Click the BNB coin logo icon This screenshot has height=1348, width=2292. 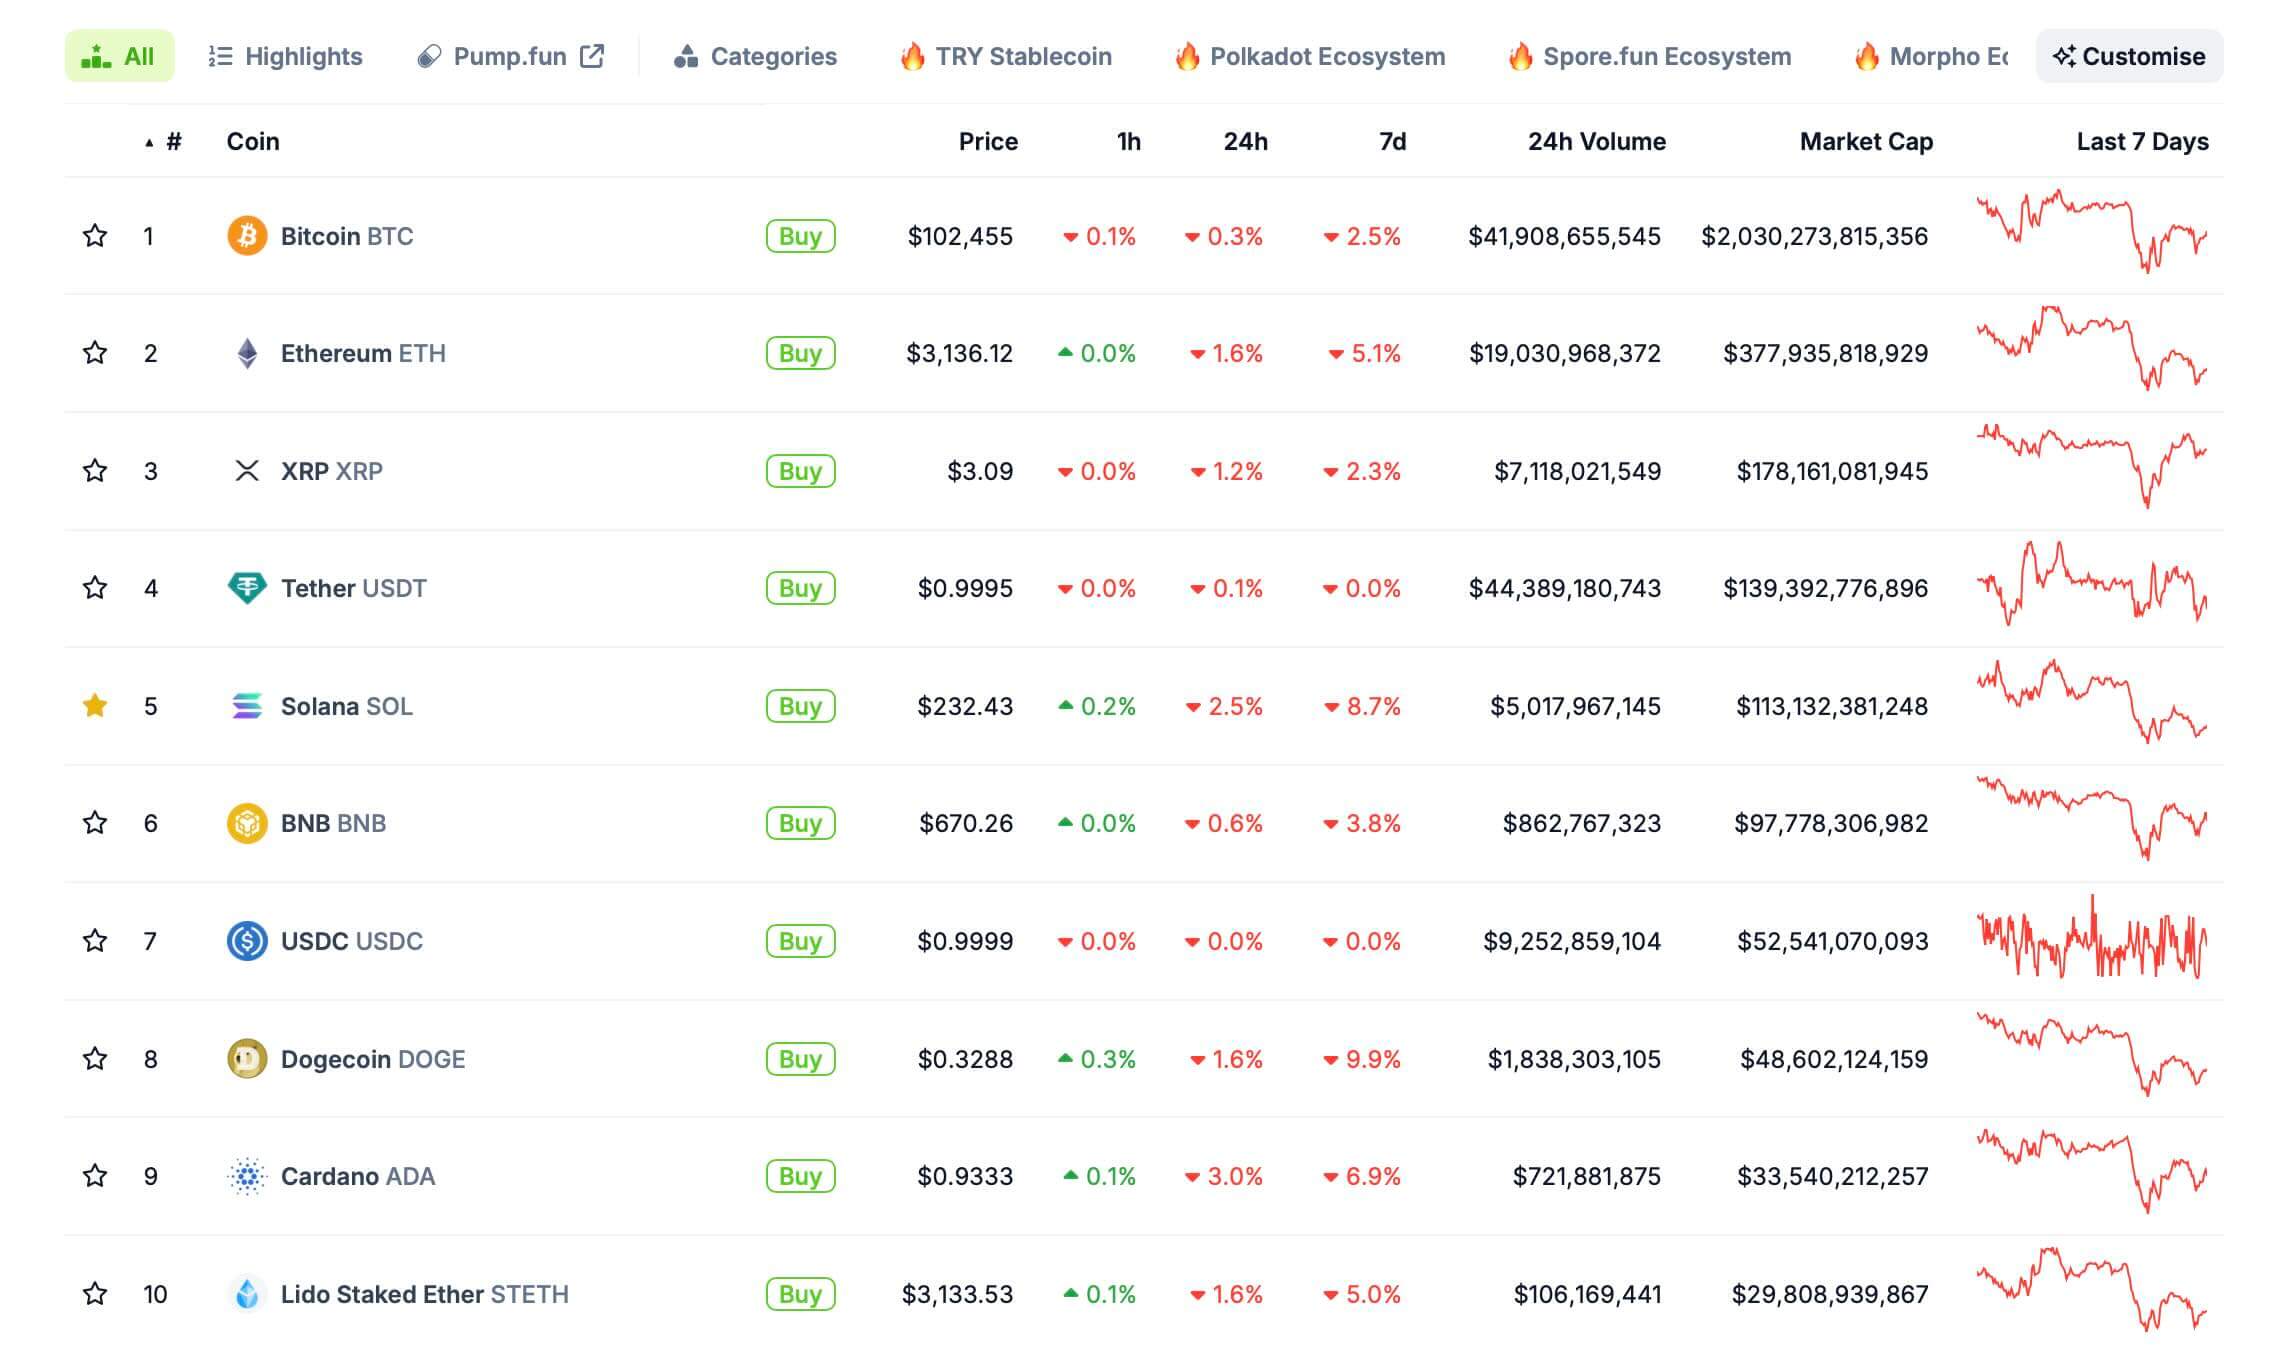point(247,823)
